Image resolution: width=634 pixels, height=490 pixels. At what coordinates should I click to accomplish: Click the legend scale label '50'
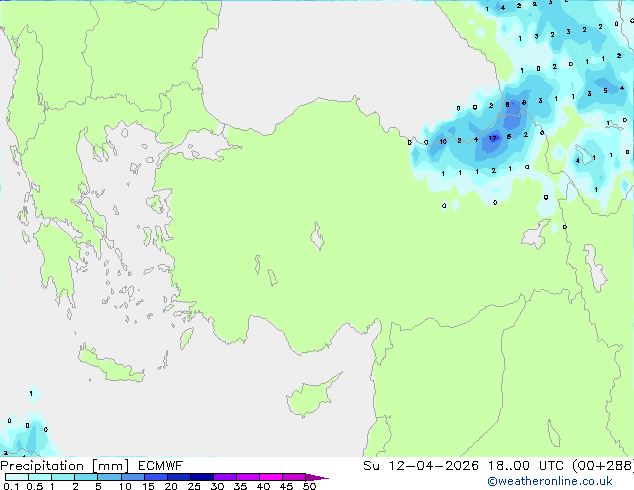pyautogui.click(x=309, y=486)
